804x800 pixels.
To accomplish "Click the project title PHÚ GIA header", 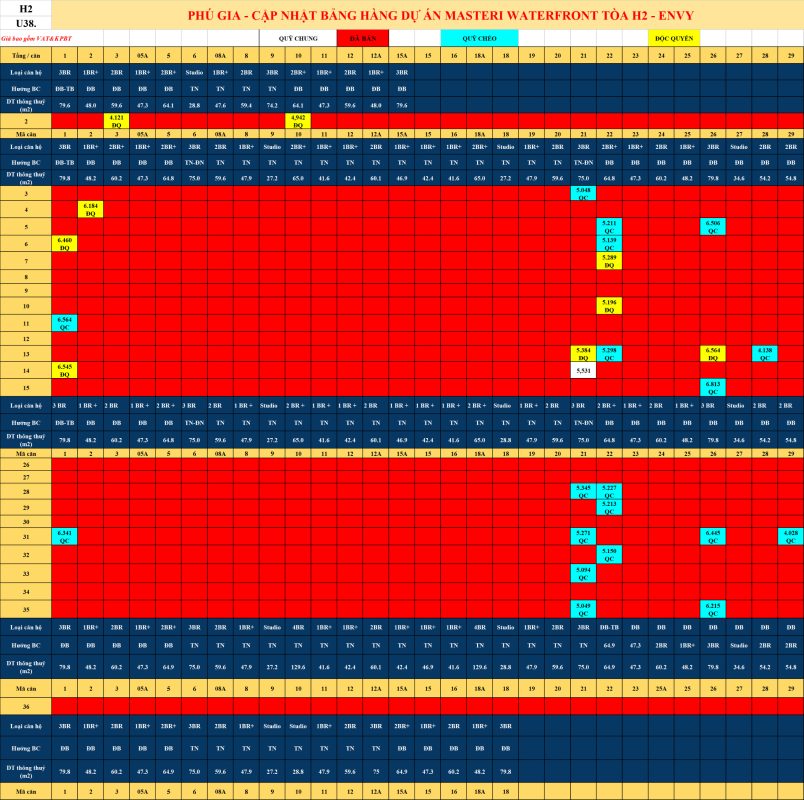I will tap(440, 14).
